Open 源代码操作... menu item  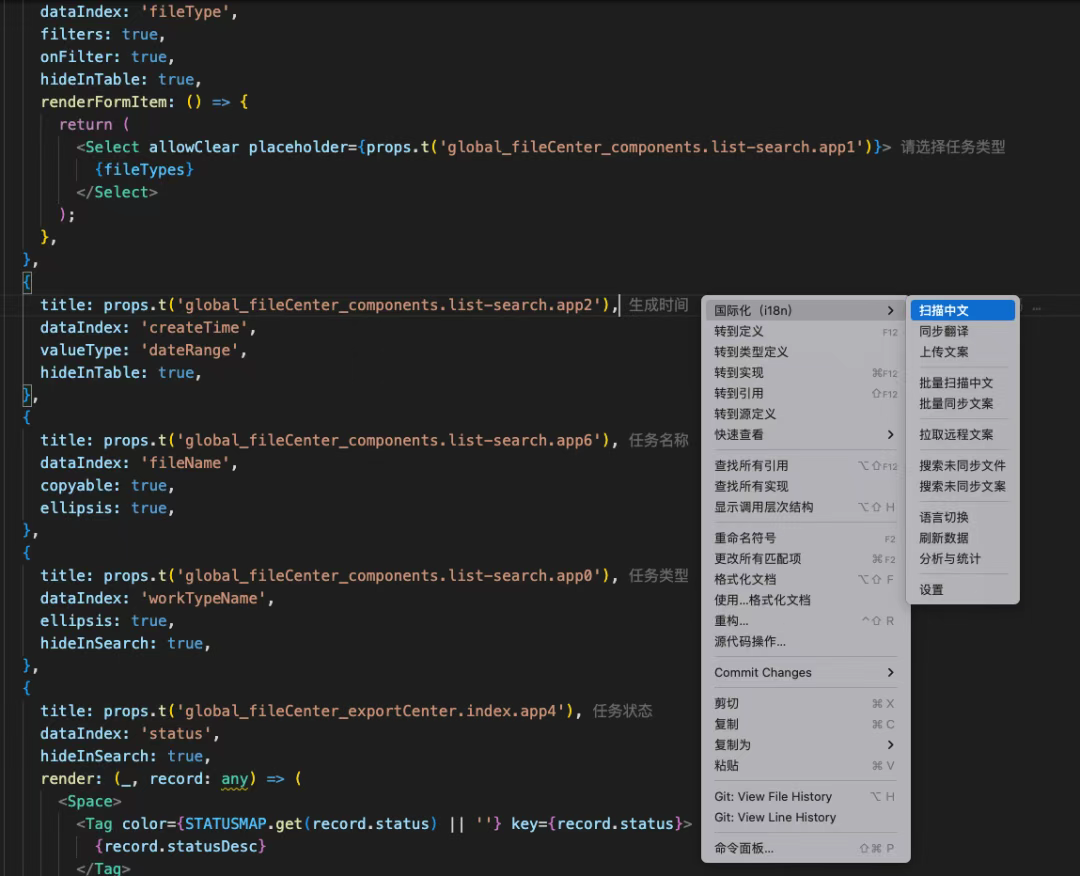pyautogui.click(x=804, y=641)
